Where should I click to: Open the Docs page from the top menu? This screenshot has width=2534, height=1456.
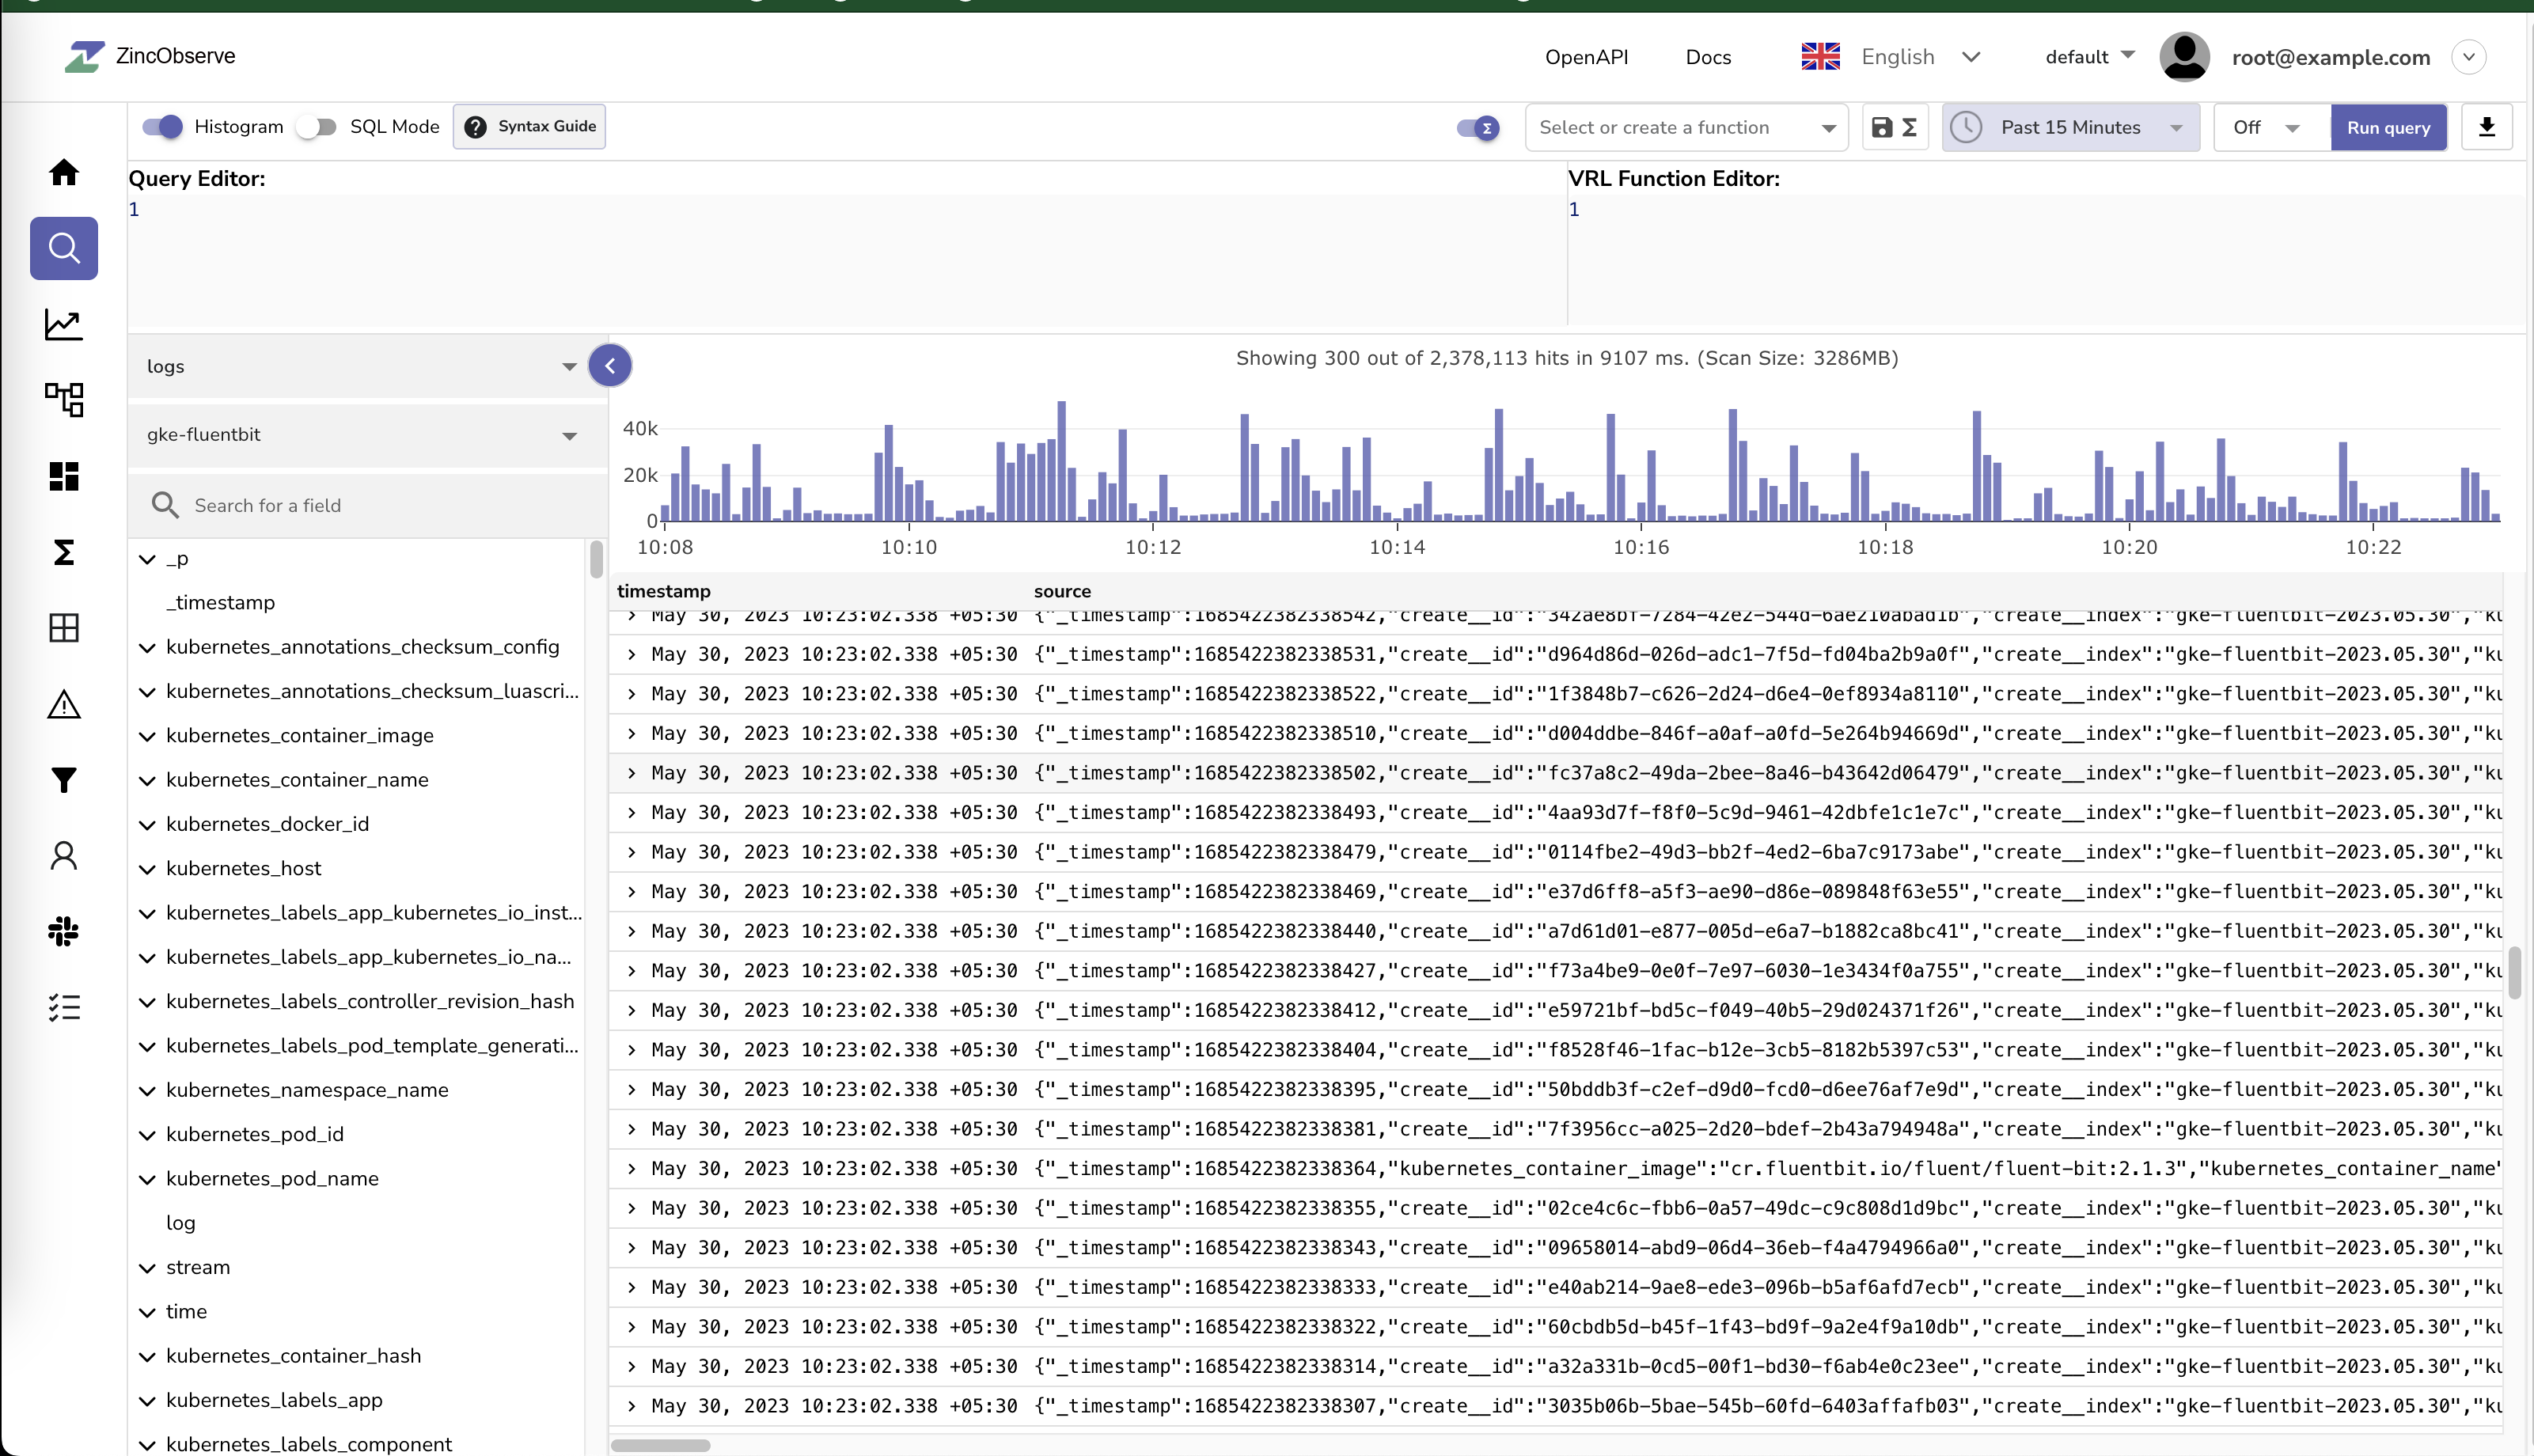click(1708, 57)
